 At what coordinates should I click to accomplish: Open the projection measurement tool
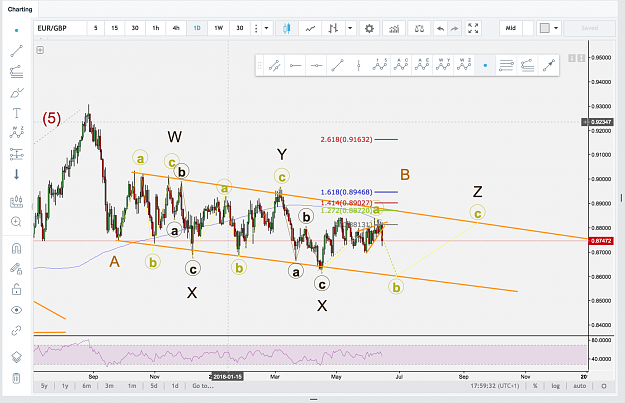tap(16, 154)
